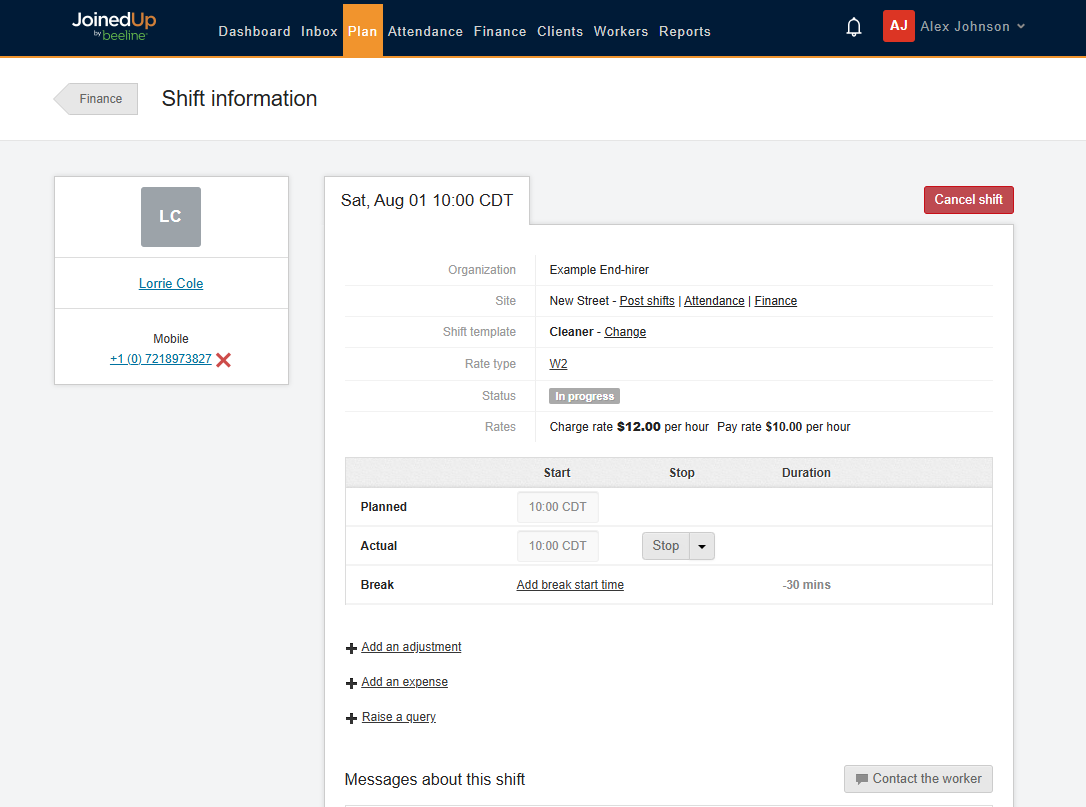The image size is (1086, 807).
Task: Expand the Alex Johnson account menu
Action: pos(972,26)
